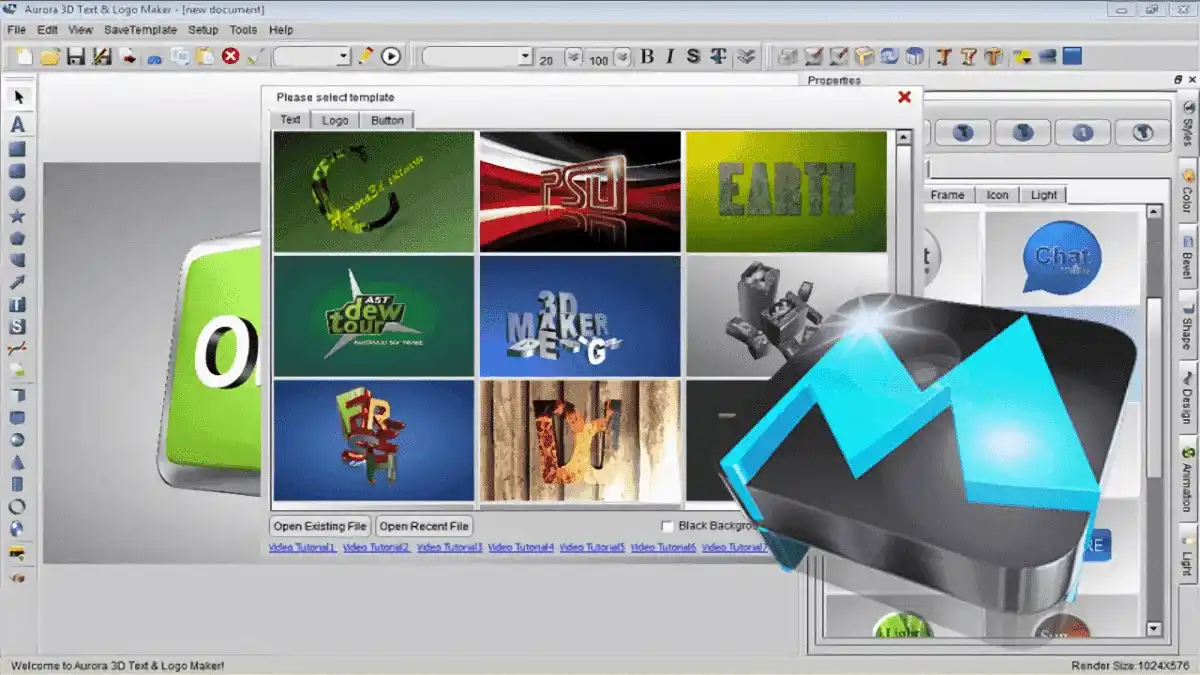
Task: Open the Bevel side tab
Action: [x=1187, y=255]
